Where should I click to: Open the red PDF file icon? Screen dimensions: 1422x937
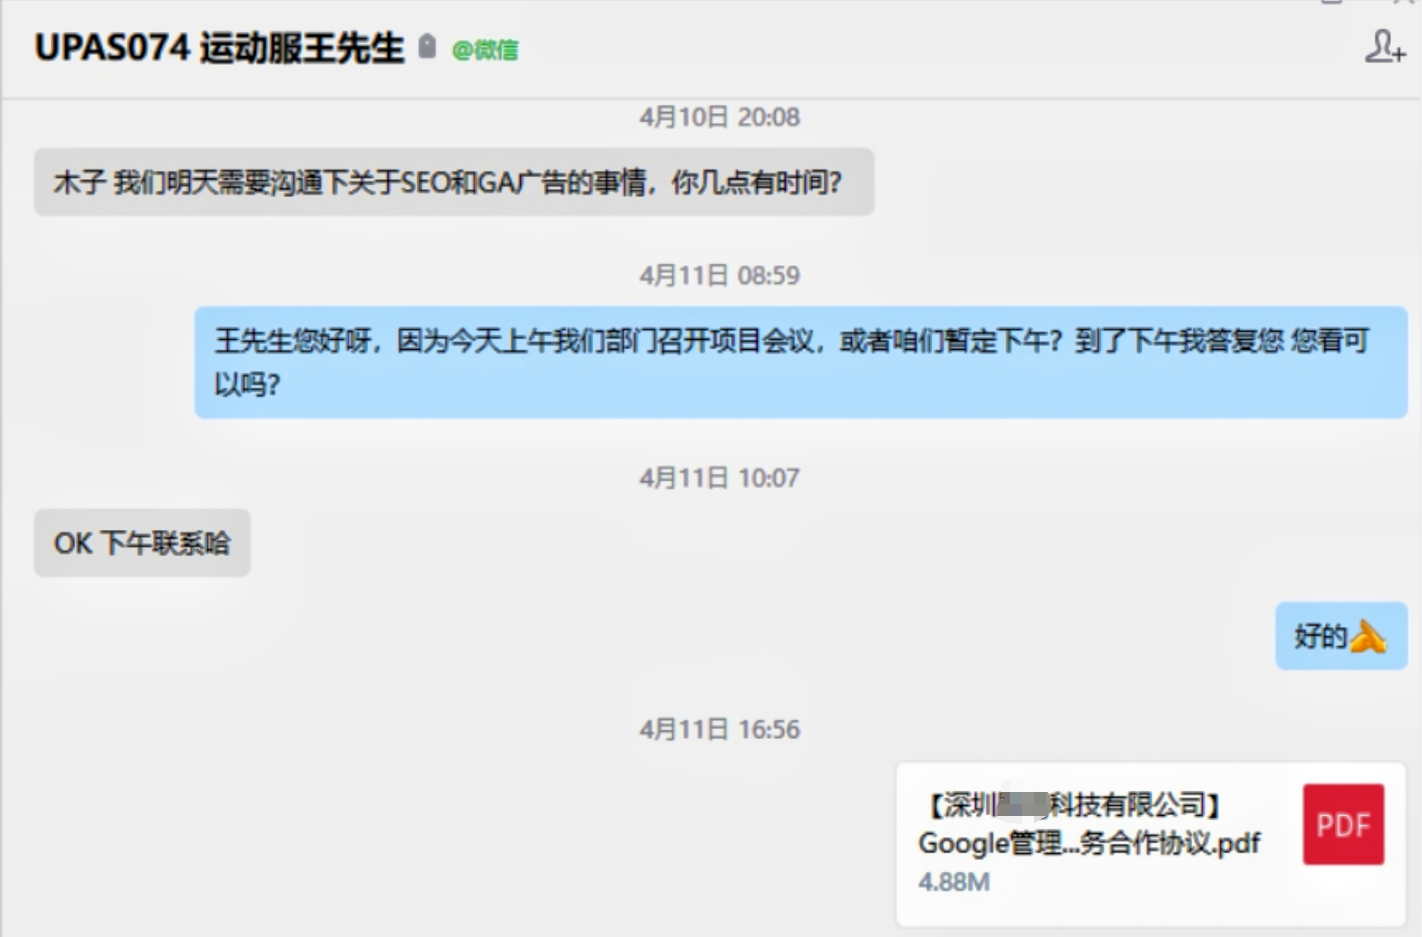click(1343, 824)
